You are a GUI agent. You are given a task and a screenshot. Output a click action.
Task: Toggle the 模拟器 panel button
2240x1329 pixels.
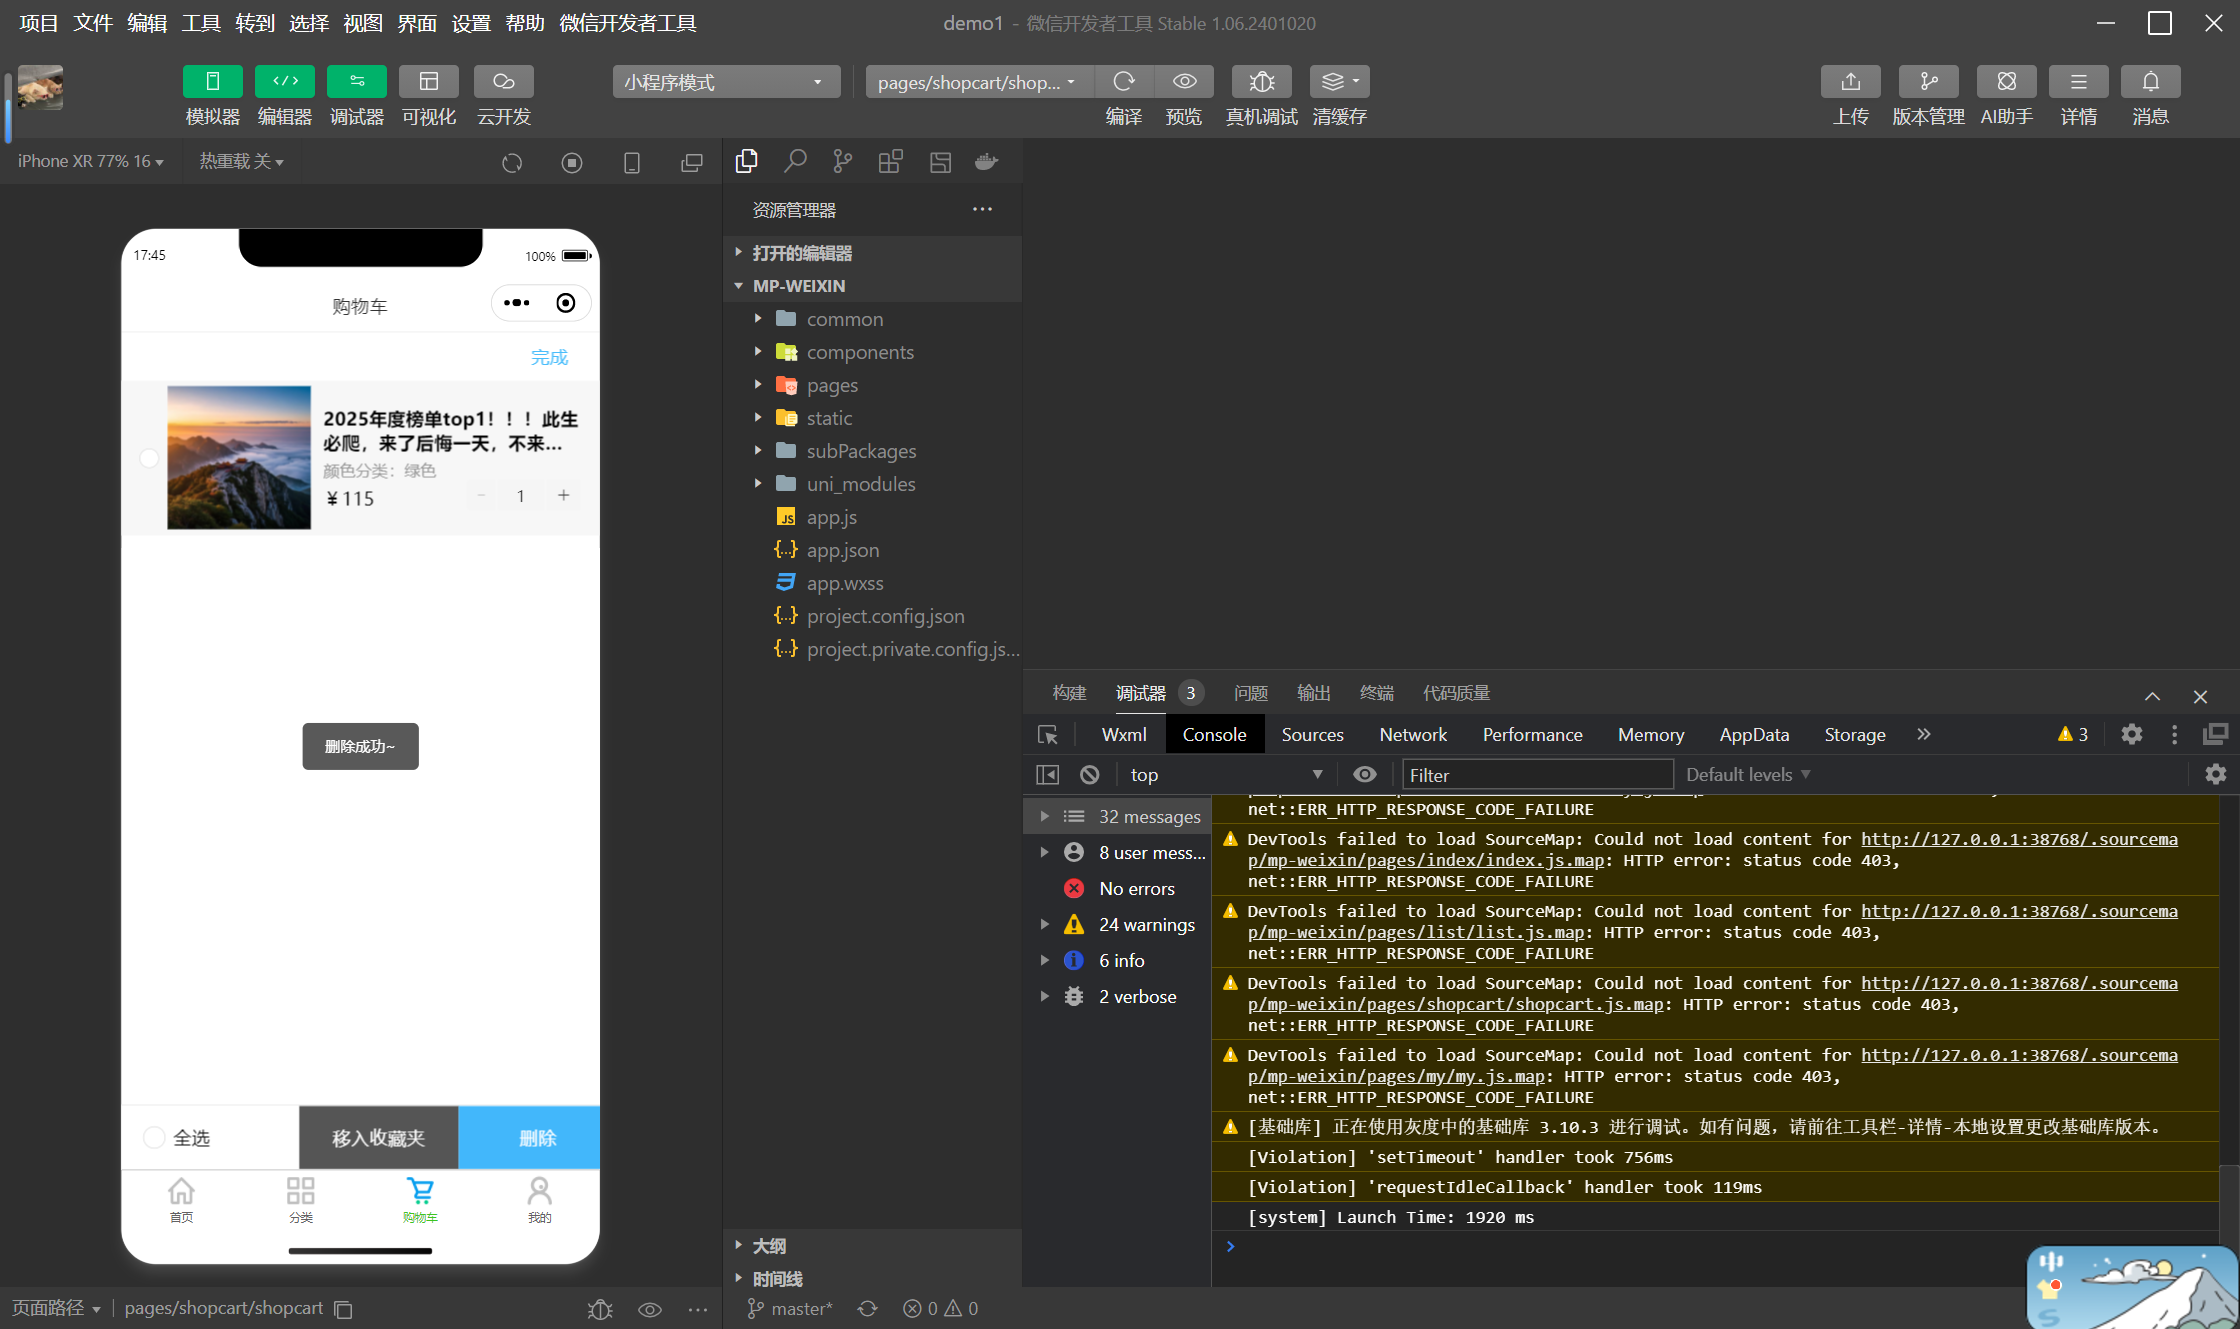click(x=212, y=82)
